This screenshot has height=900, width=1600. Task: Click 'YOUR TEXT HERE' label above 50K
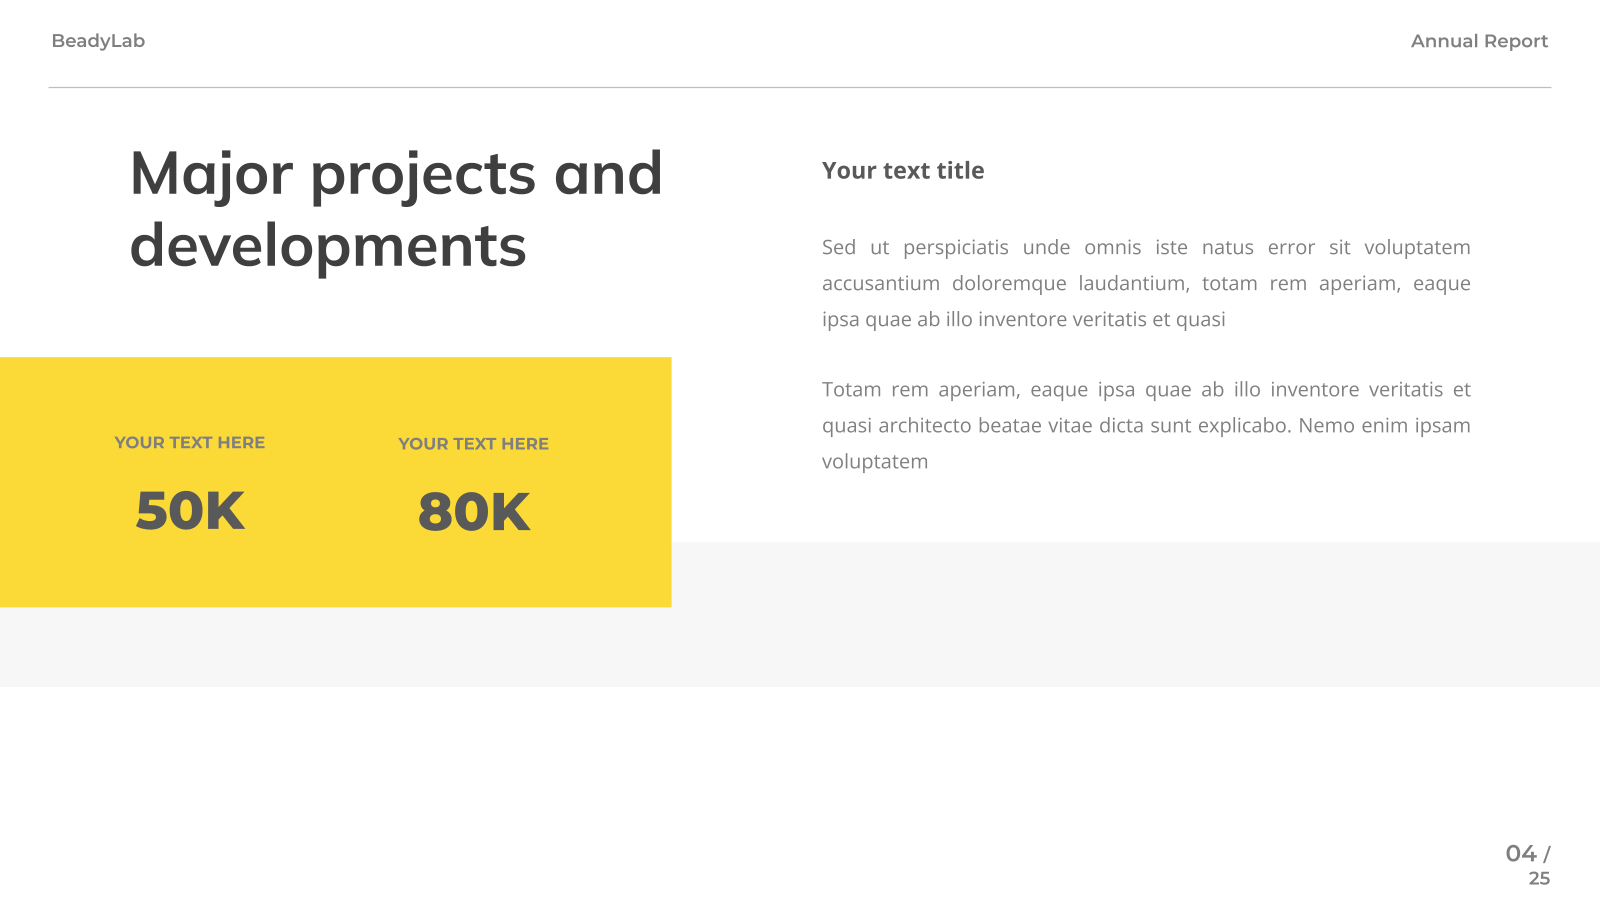190,442
